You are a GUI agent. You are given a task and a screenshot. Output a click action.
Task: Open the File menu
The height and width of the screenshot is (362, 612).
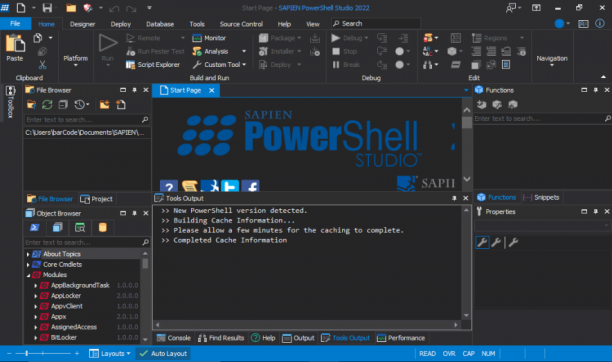(15, 23)
